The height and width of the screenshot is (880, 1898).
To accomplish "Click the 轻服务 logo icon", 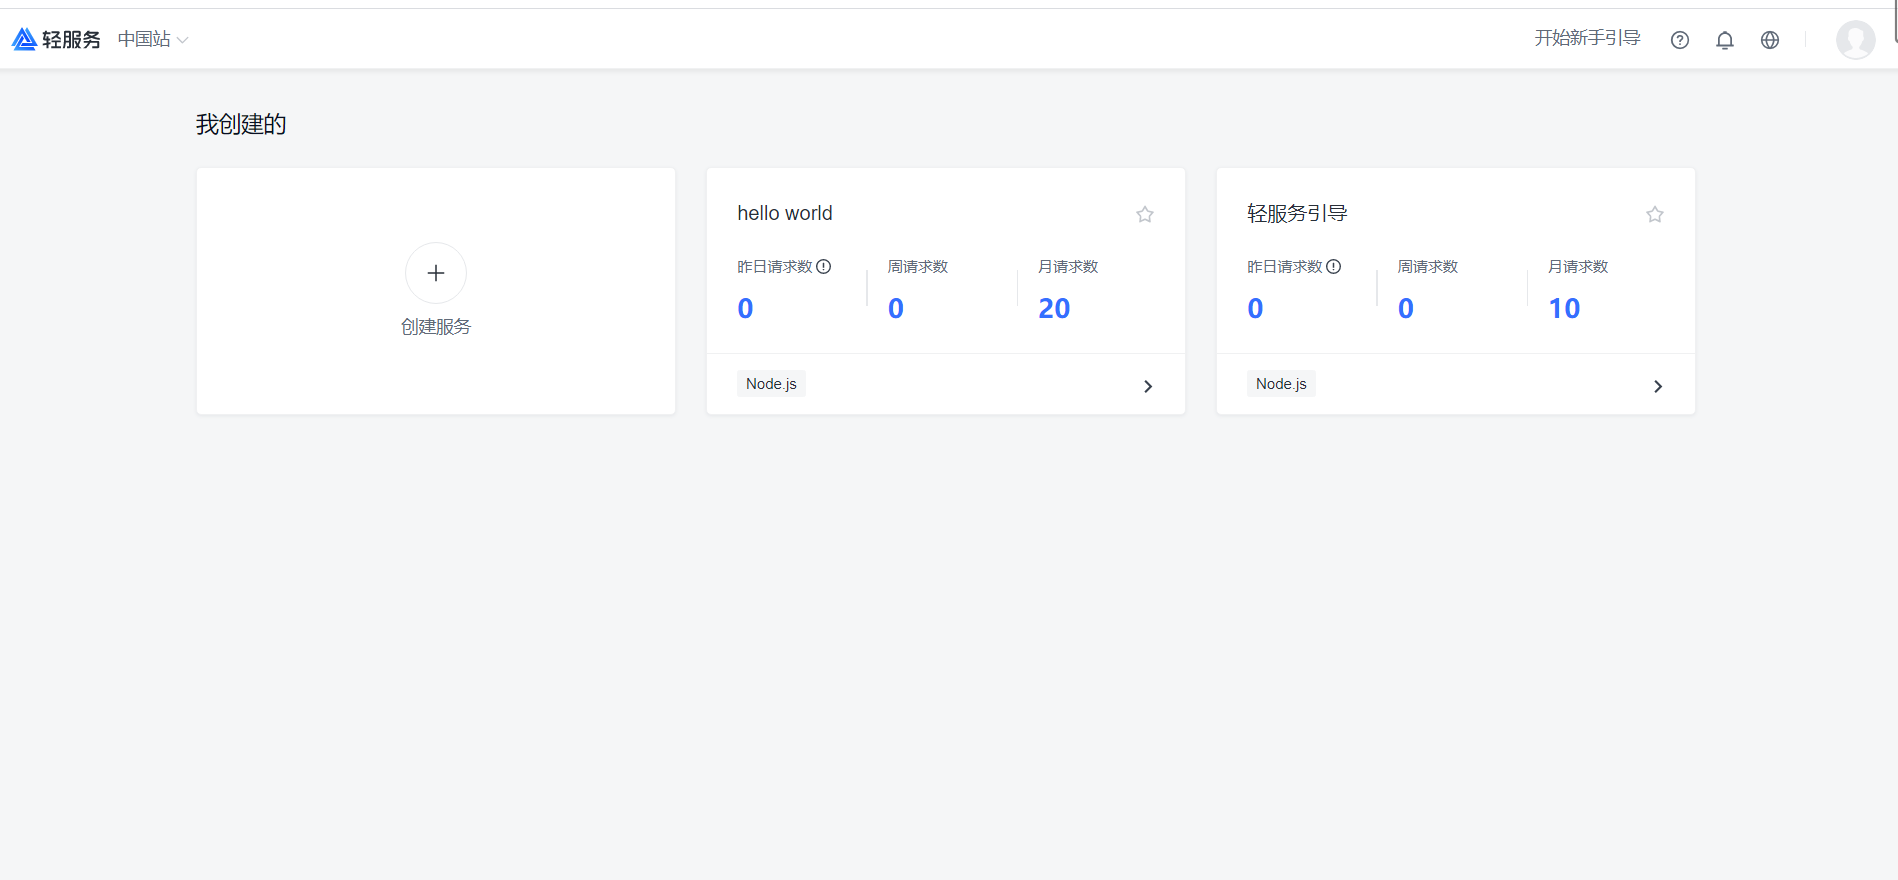I will 24,39.
